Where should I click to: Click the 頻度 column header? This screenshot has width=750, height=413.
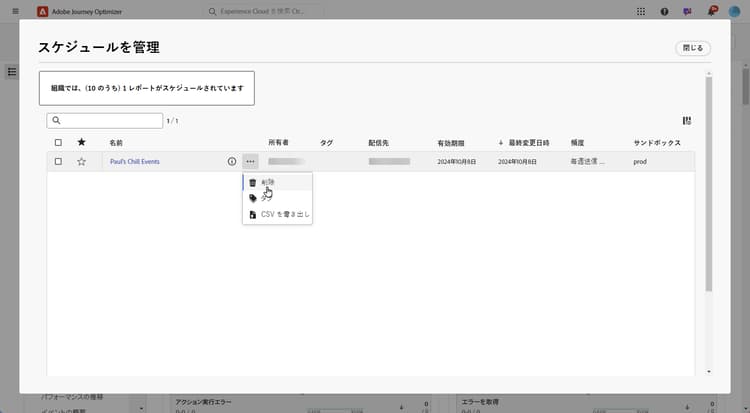pos(577,143)
